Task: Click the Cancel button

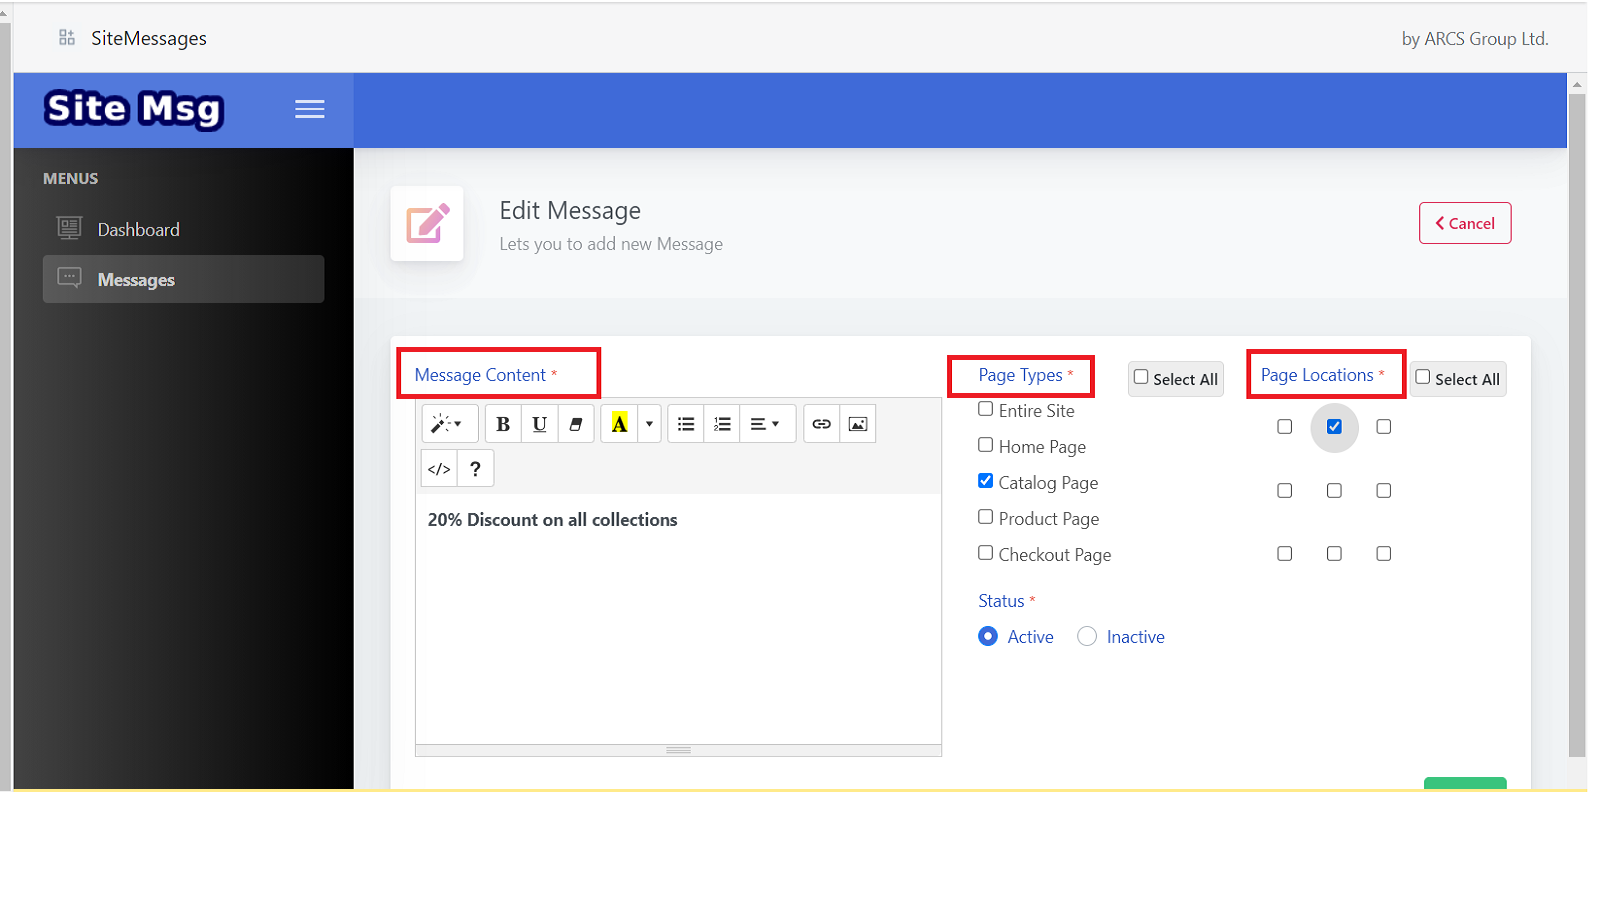Action: coord(1464,223)
